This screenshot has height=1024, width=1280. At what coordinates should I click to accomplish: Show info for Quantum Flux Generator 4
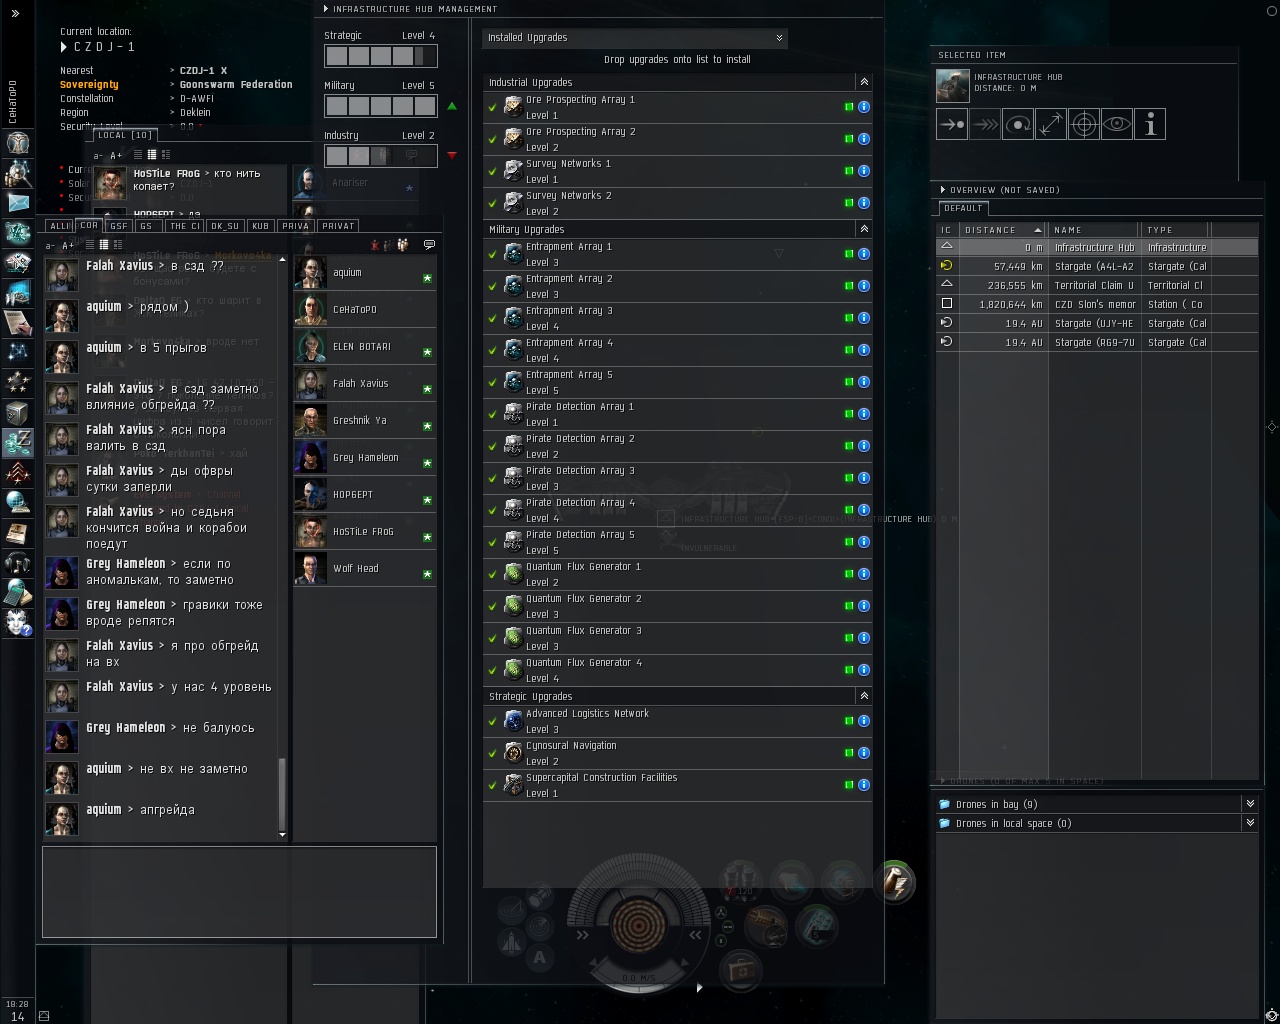(x=864, y=670)
